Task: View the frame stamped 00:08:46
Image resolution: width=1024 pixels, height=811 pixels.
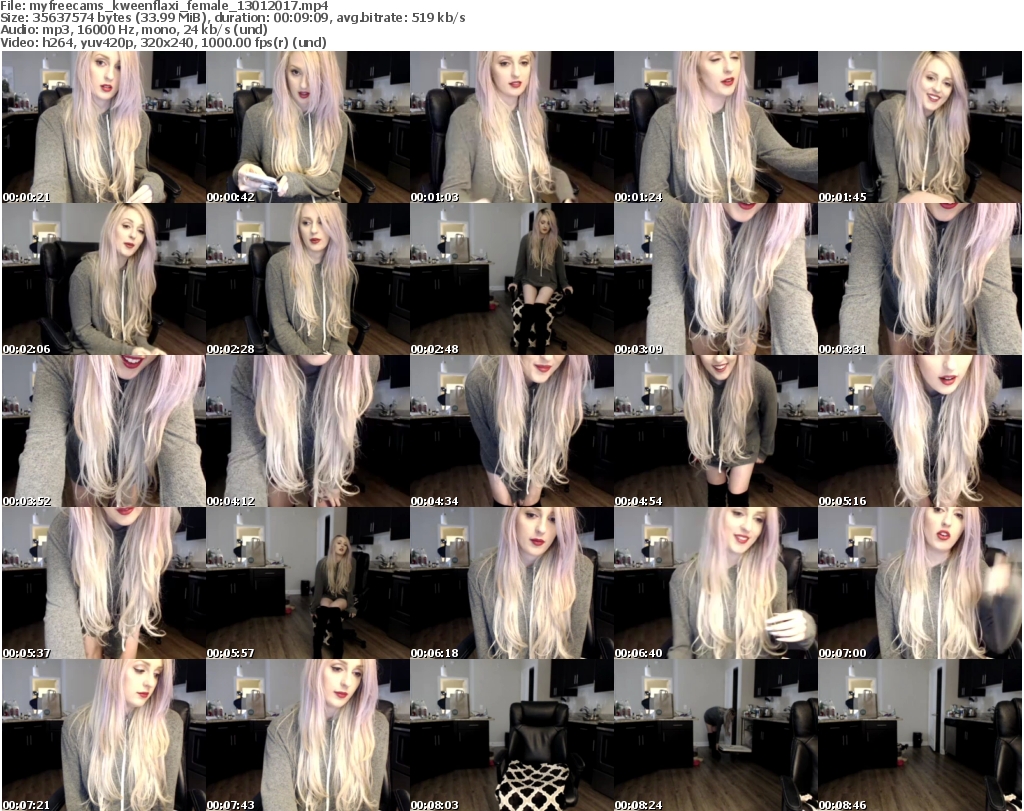Action: click(920, 735)
